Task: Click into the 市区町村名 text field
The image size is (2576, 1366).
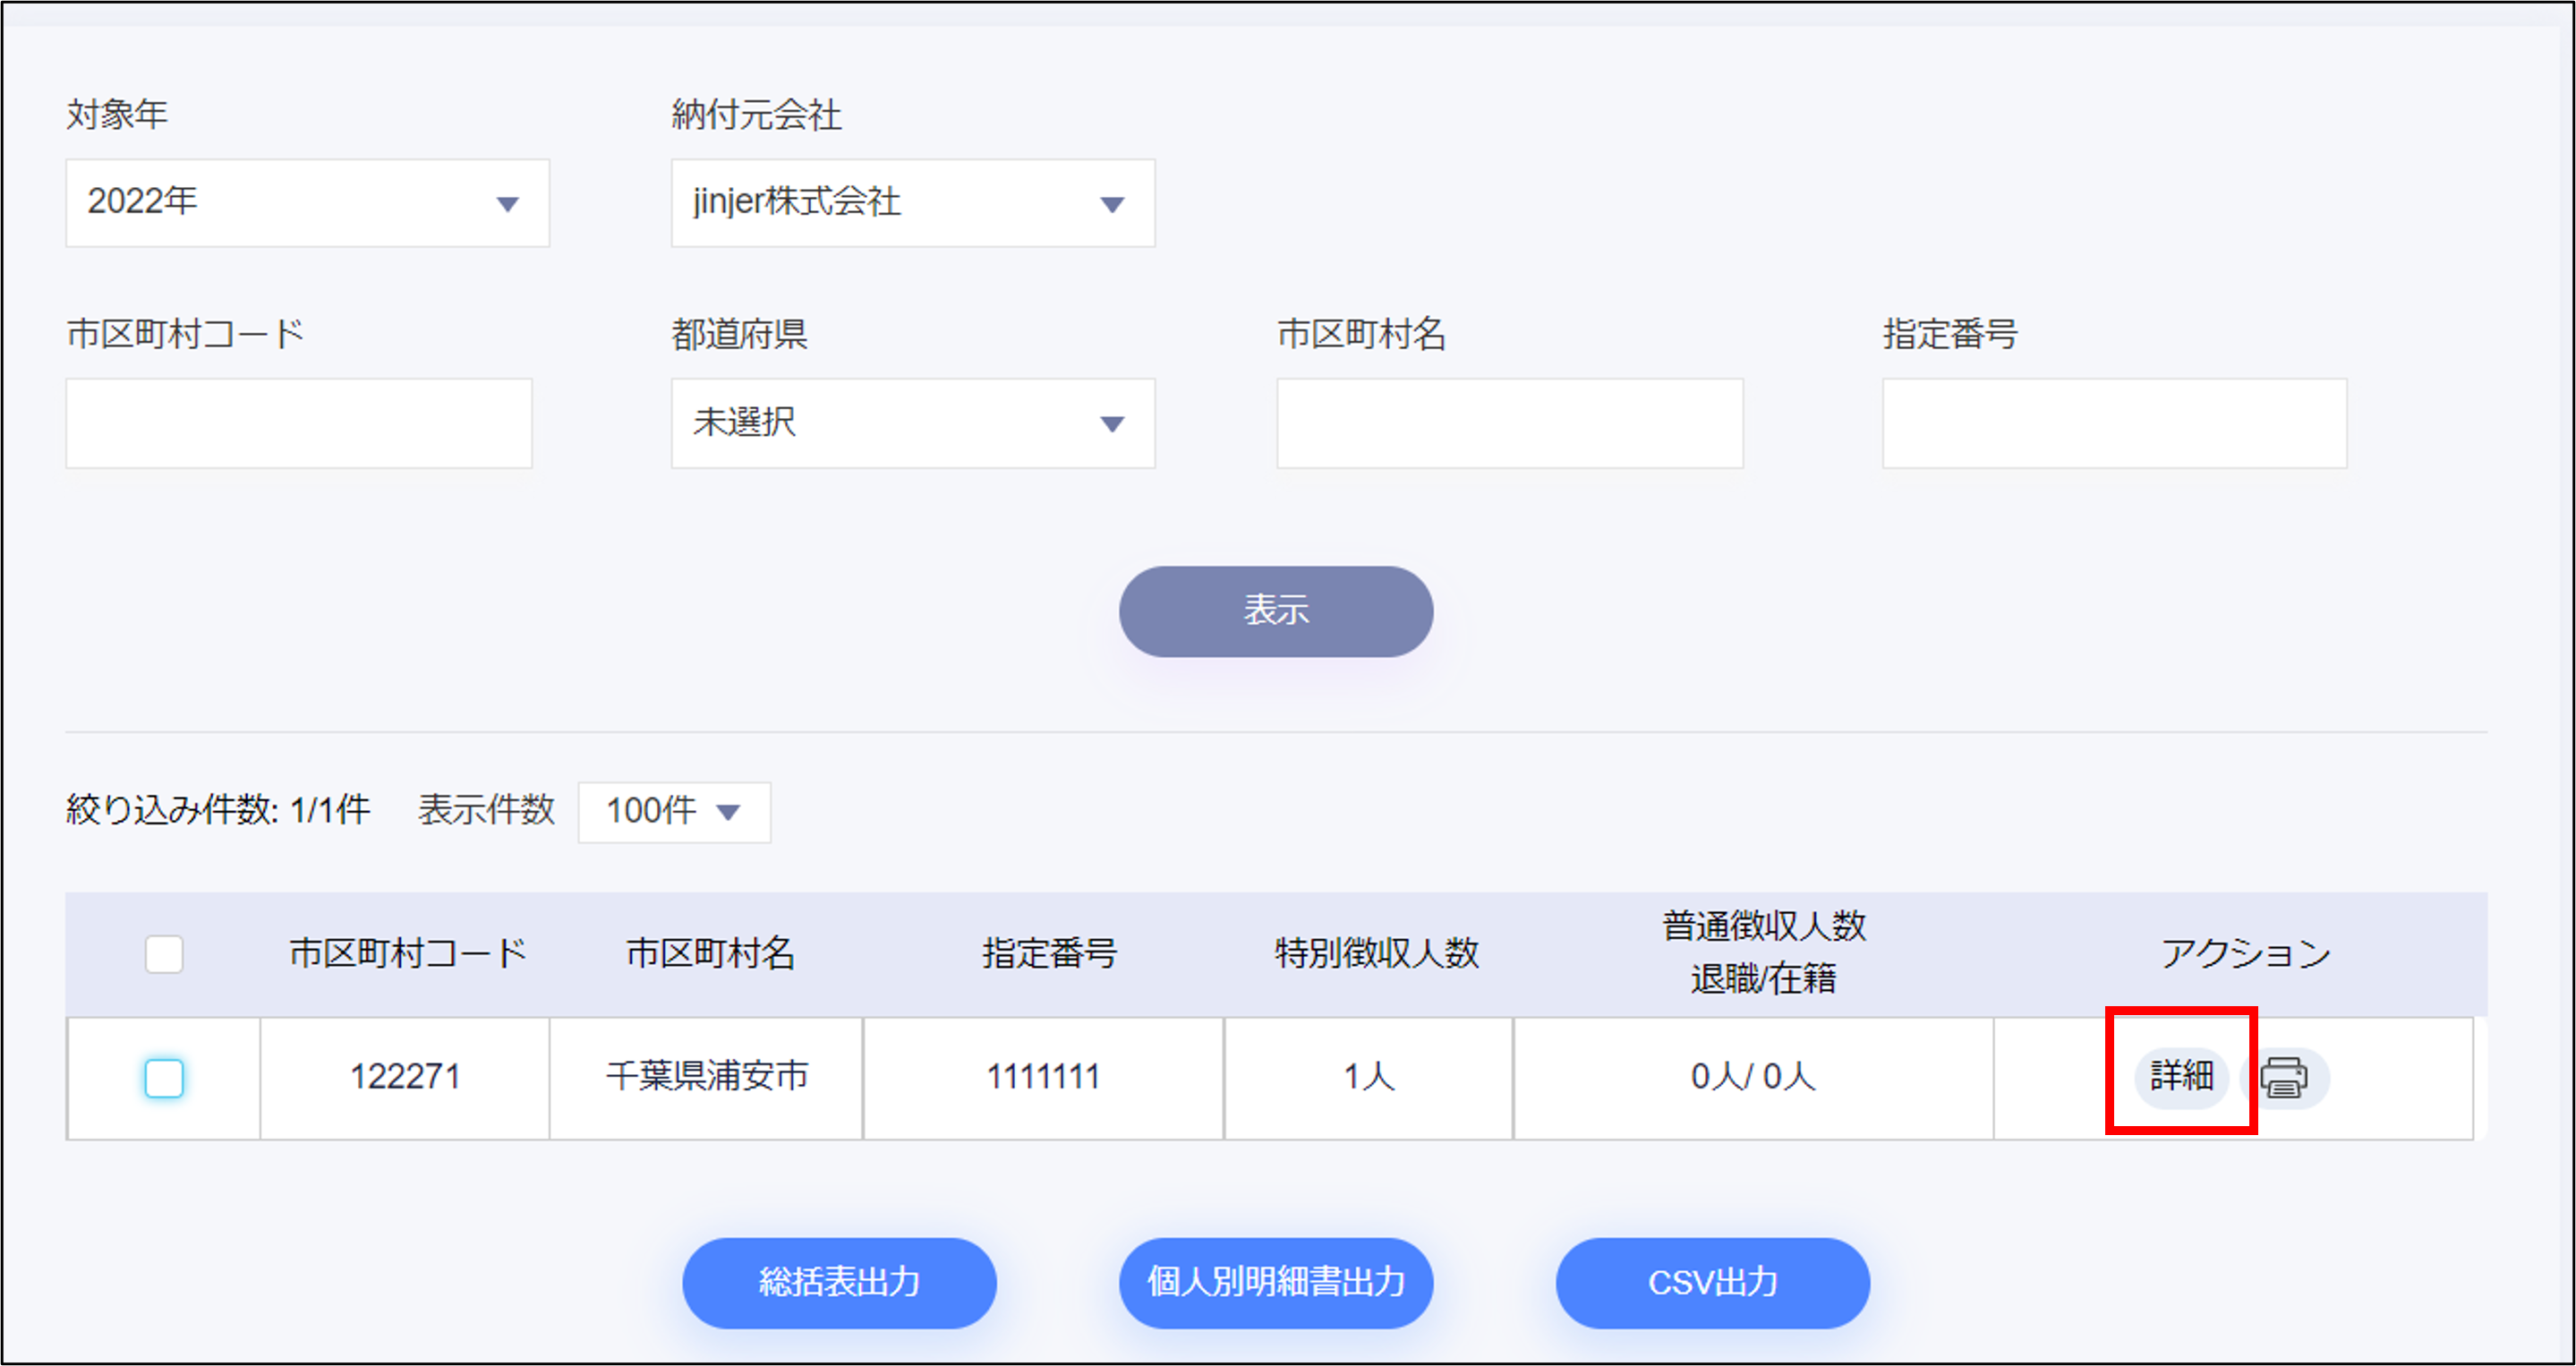Action: 1509,423
